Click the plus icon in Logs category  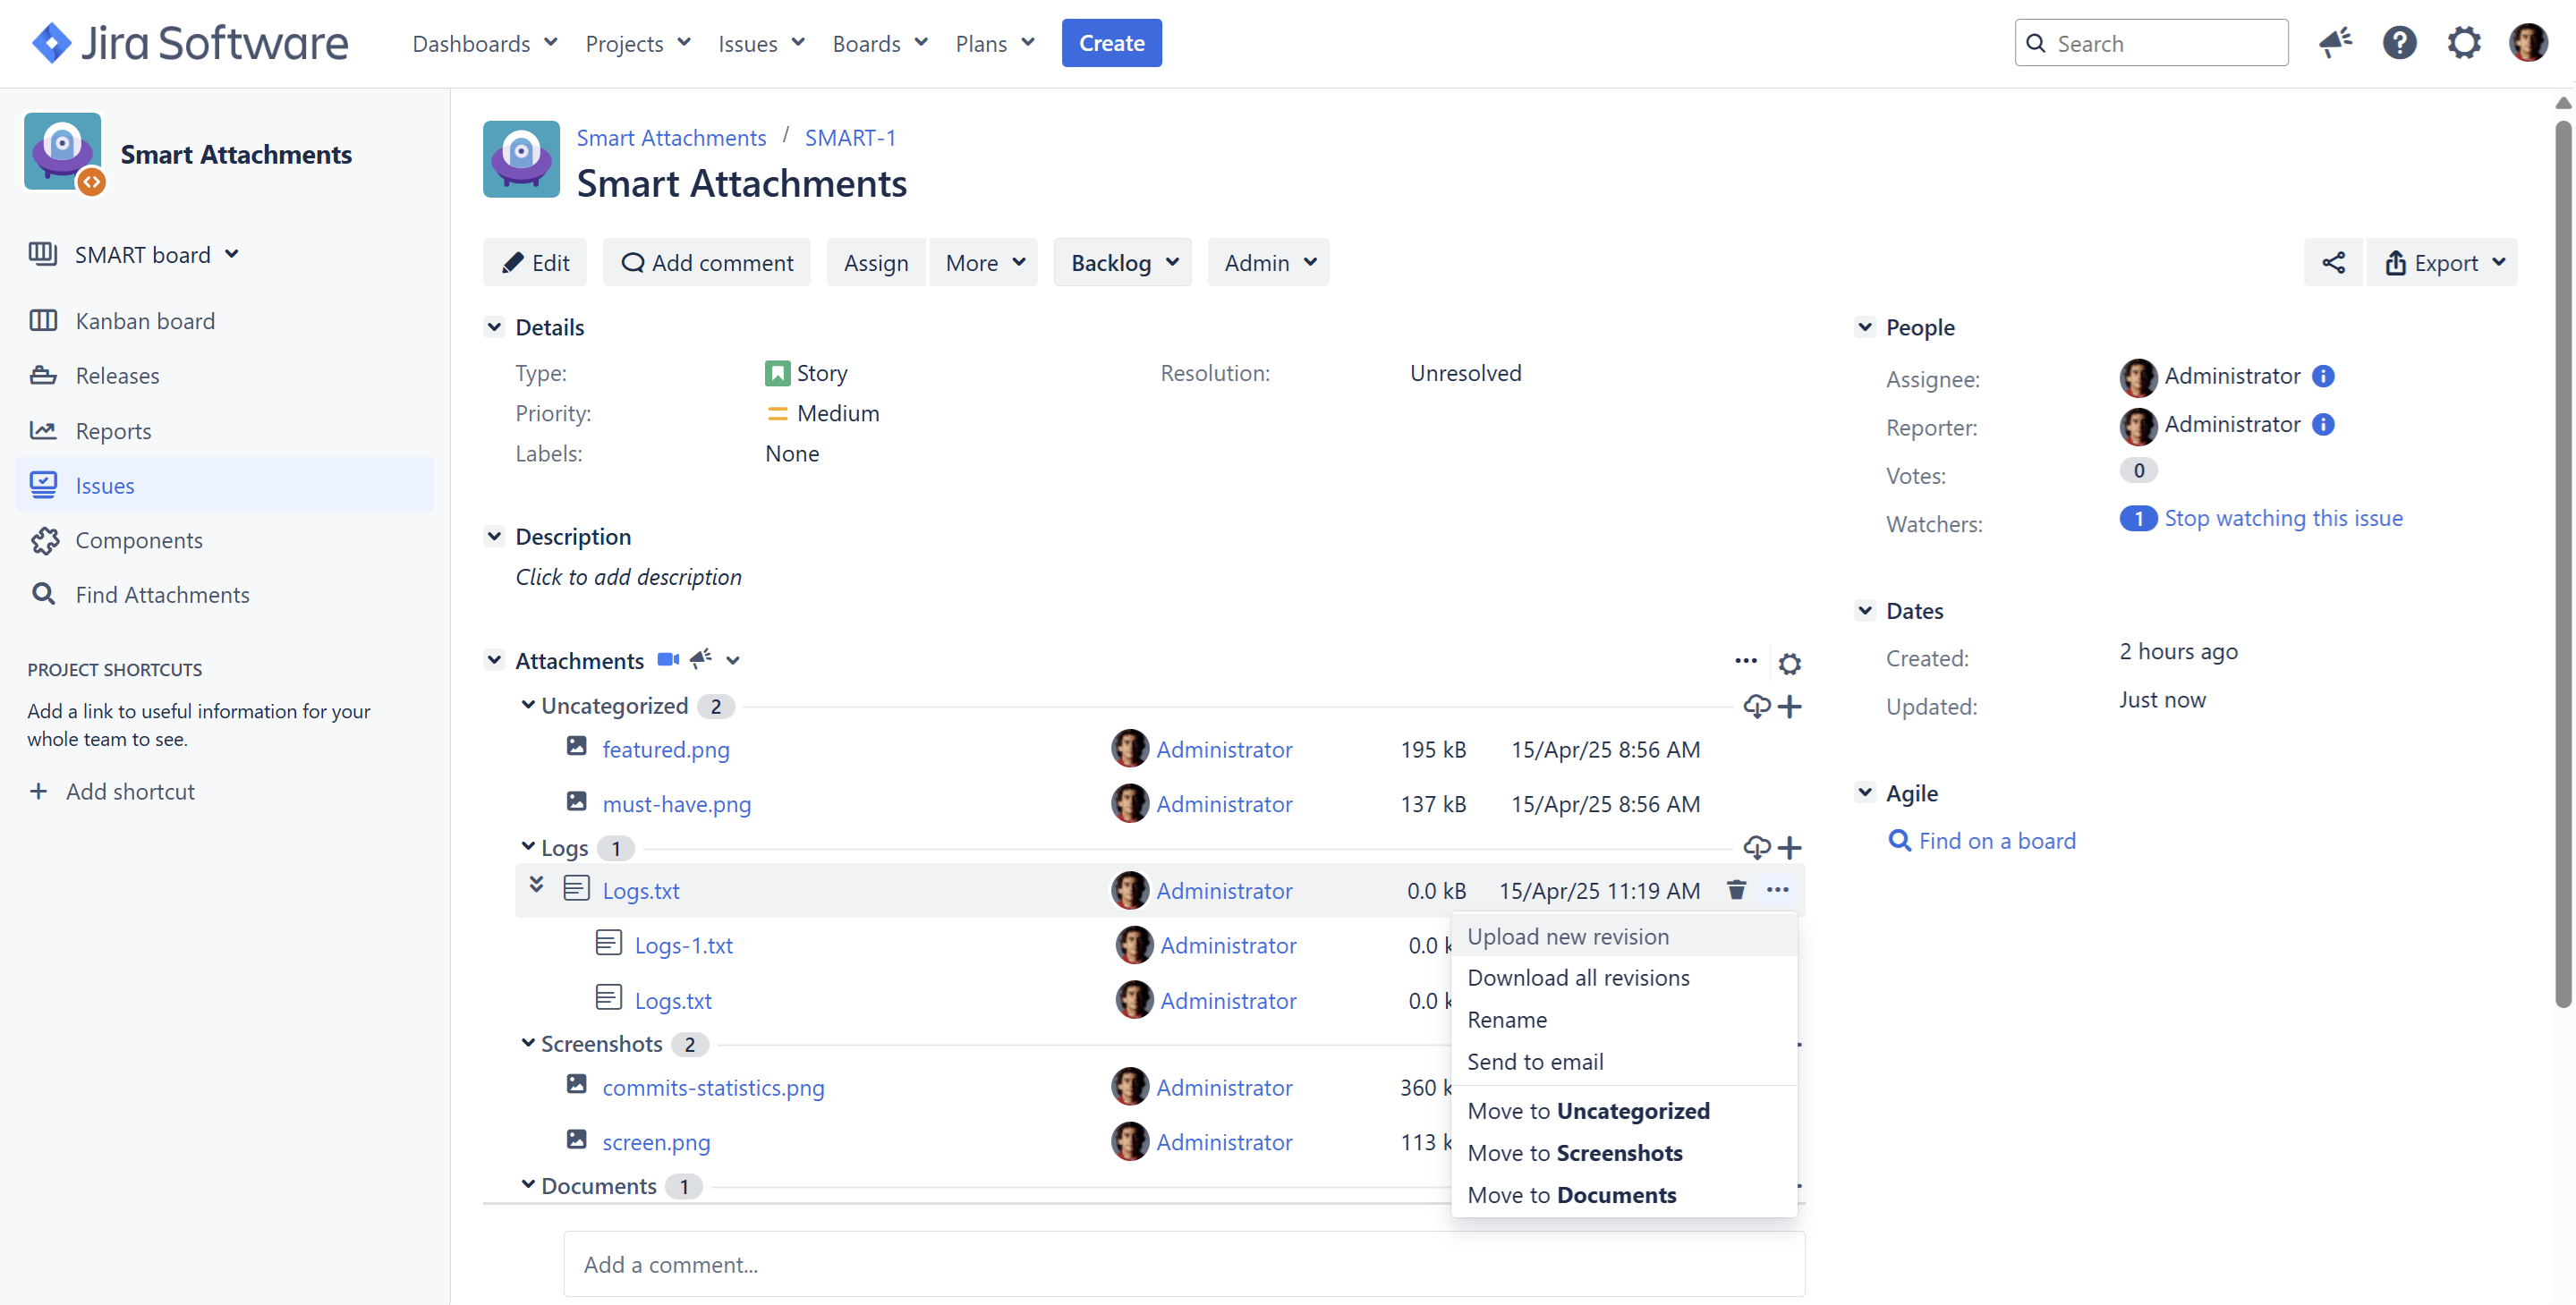coord(1789,847)
